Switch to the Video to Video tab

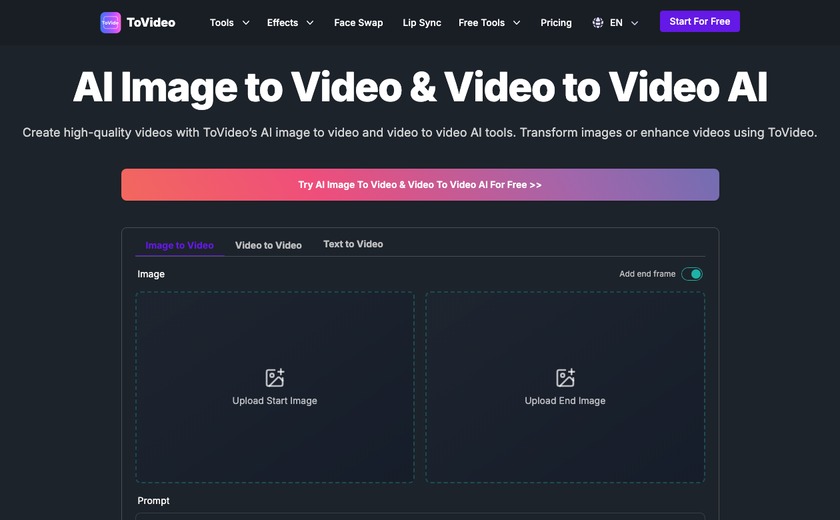click(x=268, y=245)
